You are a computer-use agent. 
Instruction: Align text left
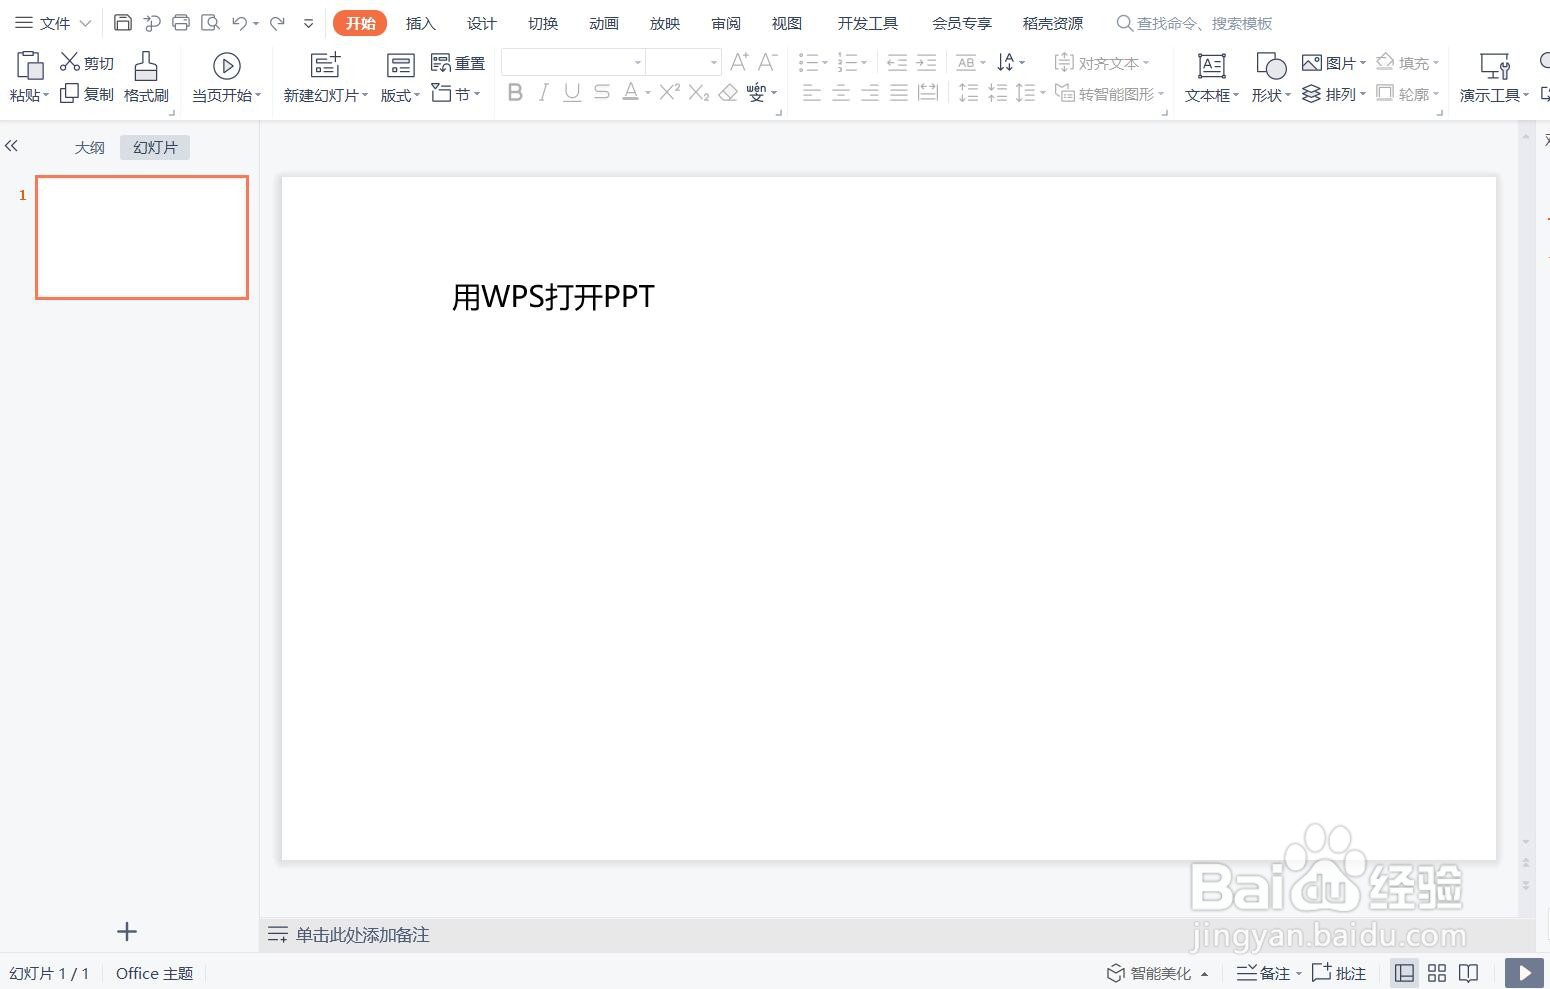pos(812,93)
